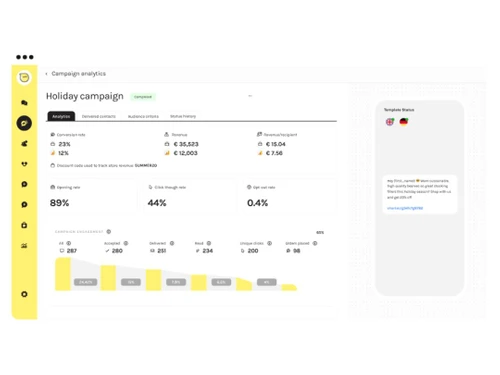
Task: Click the 12% conversion rate value
Action: (x=63, y=153)
